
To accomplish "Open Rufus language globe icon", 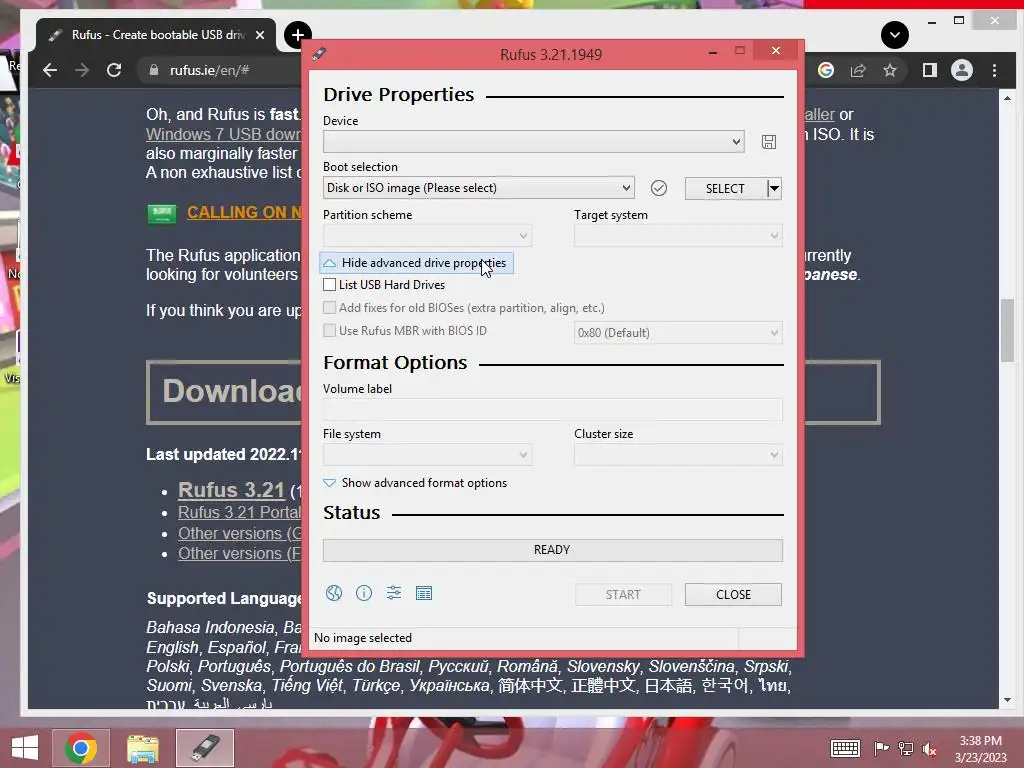I will click(x=334, y=593).
